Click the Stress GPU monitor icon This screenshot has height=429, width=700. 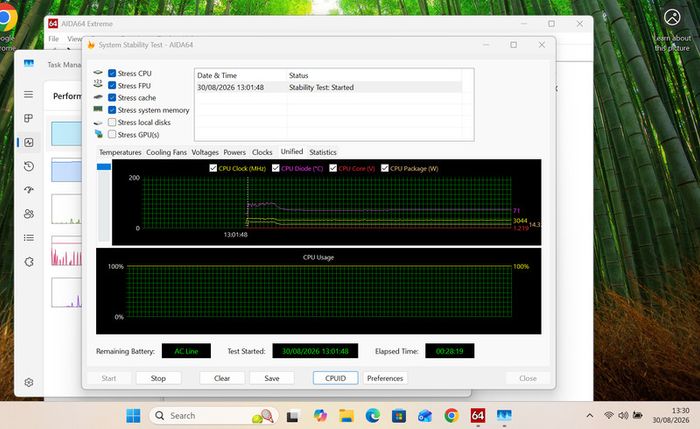(x=99, y=133)
